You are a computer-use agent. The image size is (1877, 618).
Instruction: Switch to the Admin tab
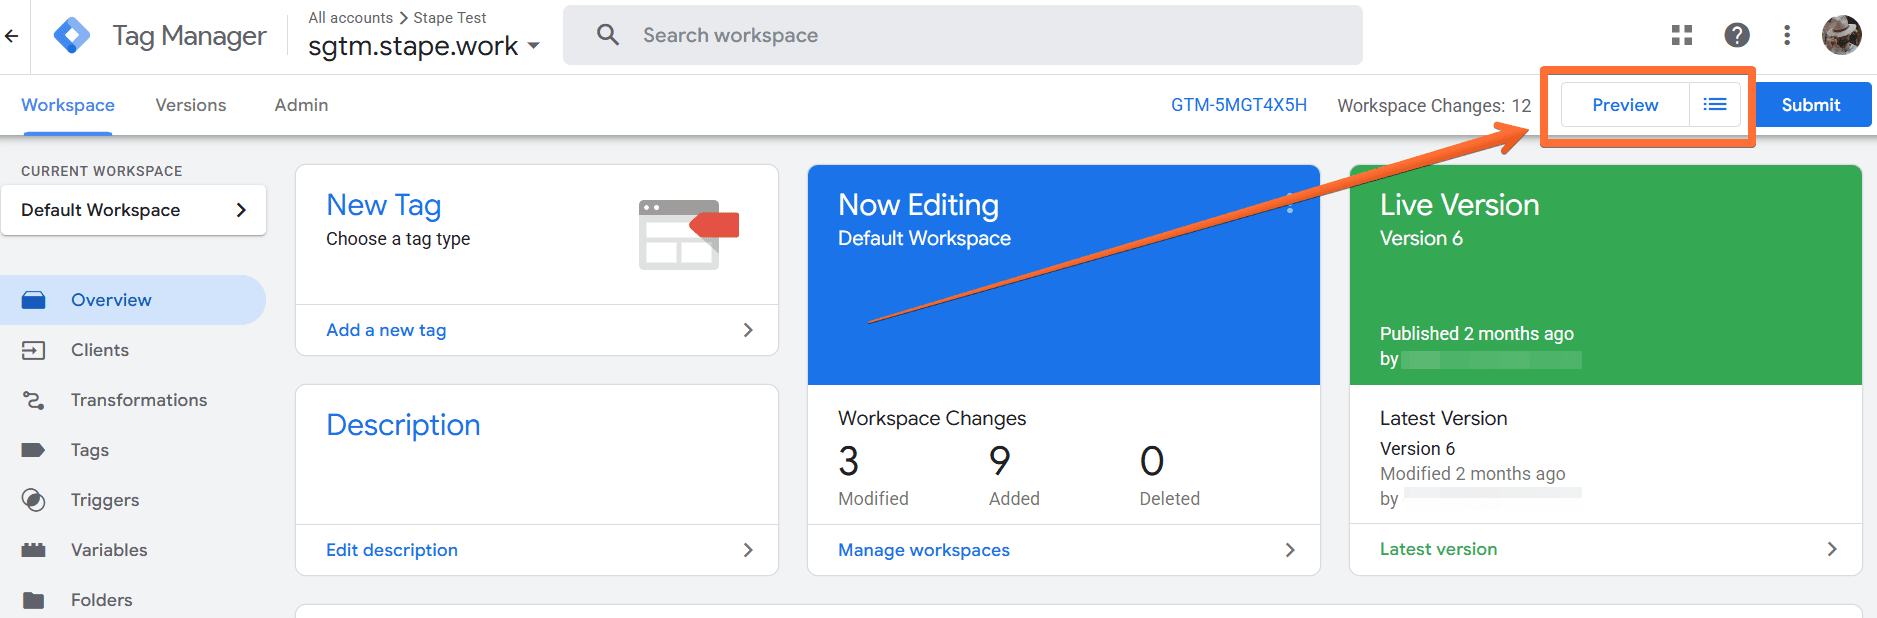click(x=301, y=105)
